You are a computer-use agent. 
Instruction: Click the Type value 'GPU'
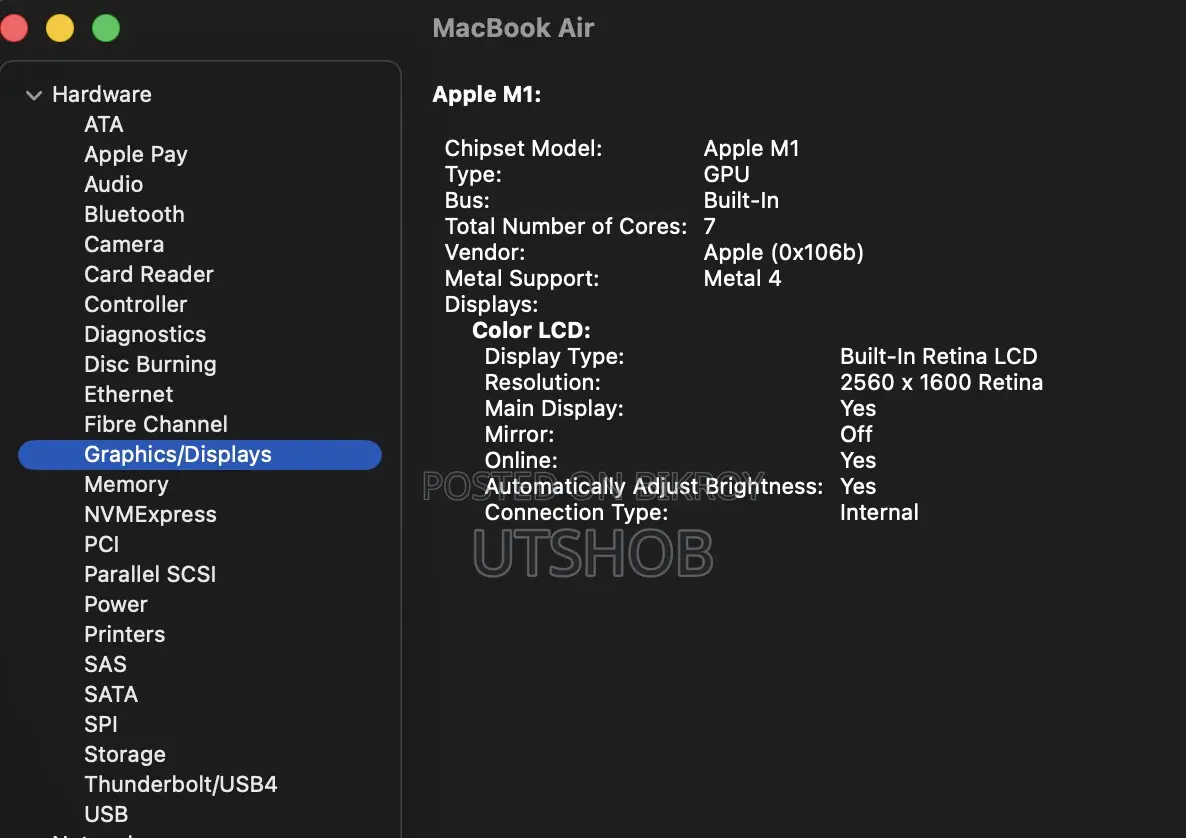726,174
